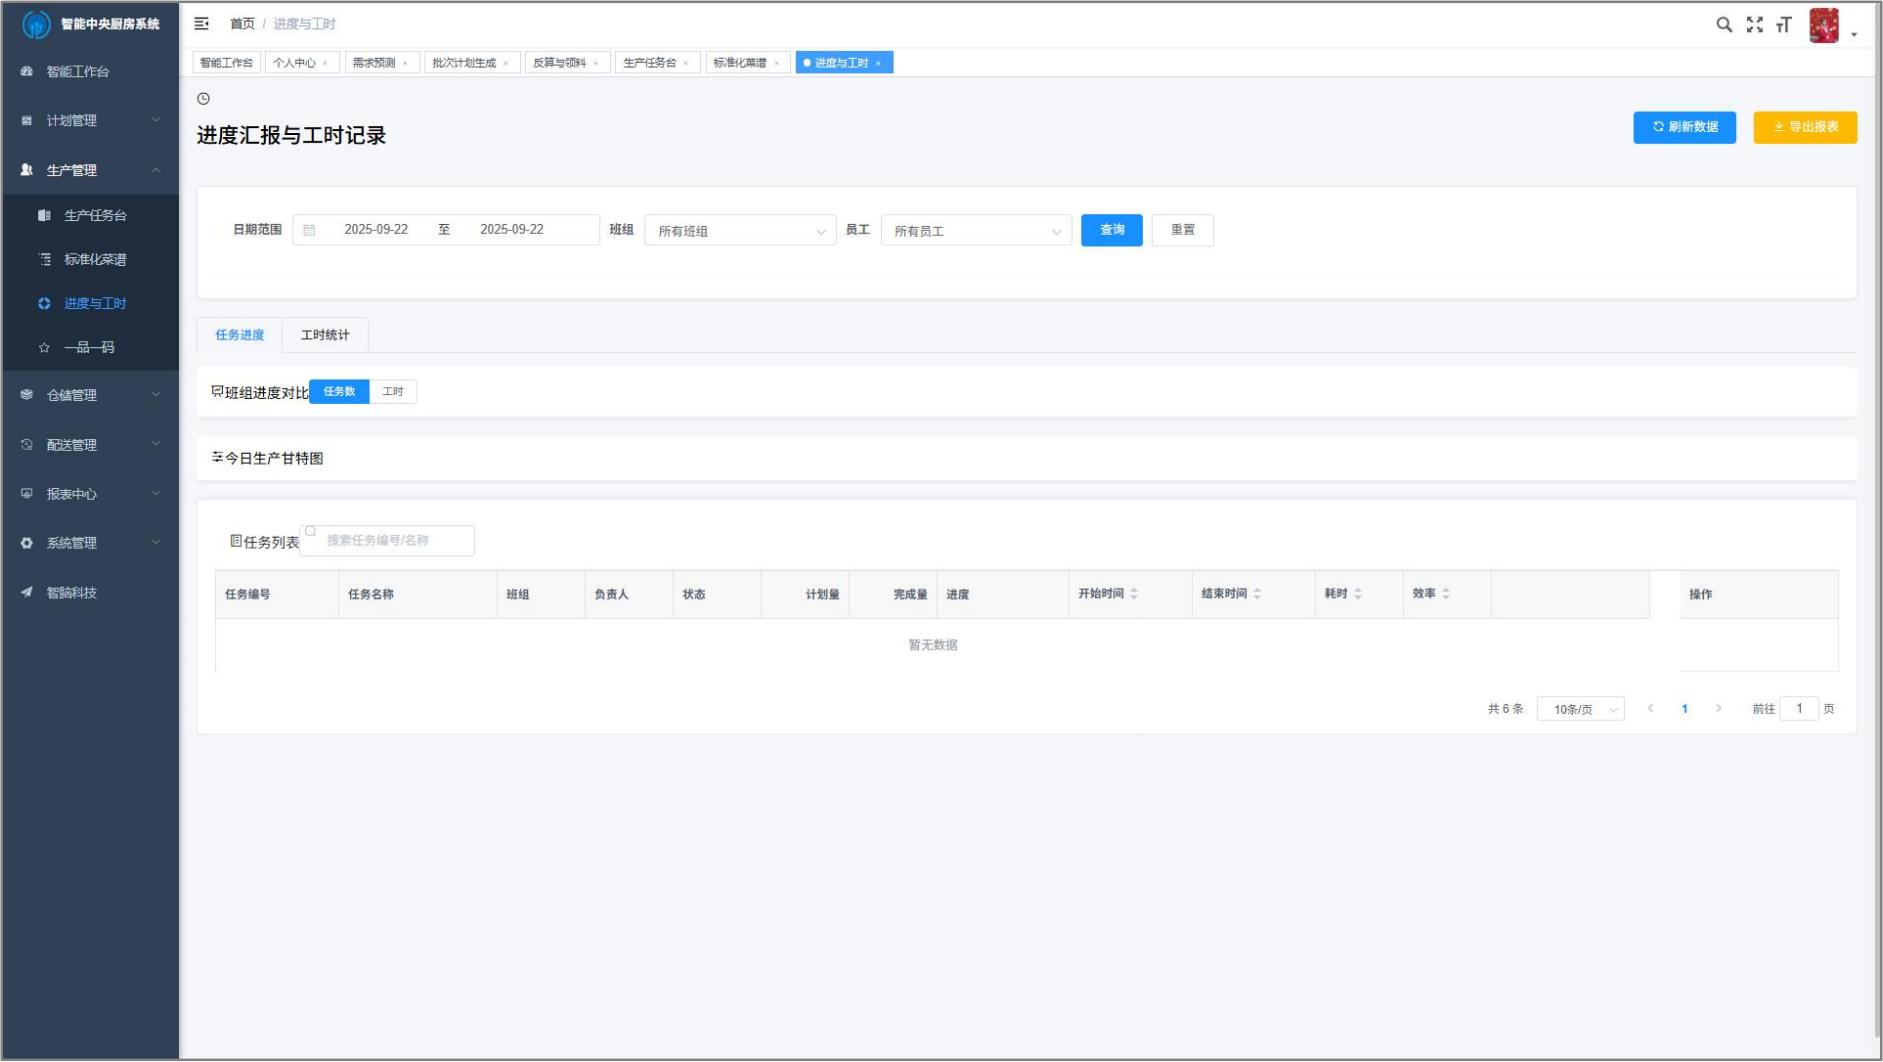The width and height of the screenshot is (1883, 1062).
Task: Close the 需求预测 tab
Action: coord(405,64)
